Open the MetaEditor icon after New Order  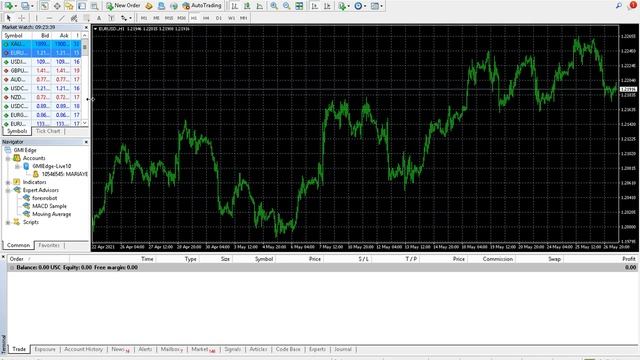point(149,6)
